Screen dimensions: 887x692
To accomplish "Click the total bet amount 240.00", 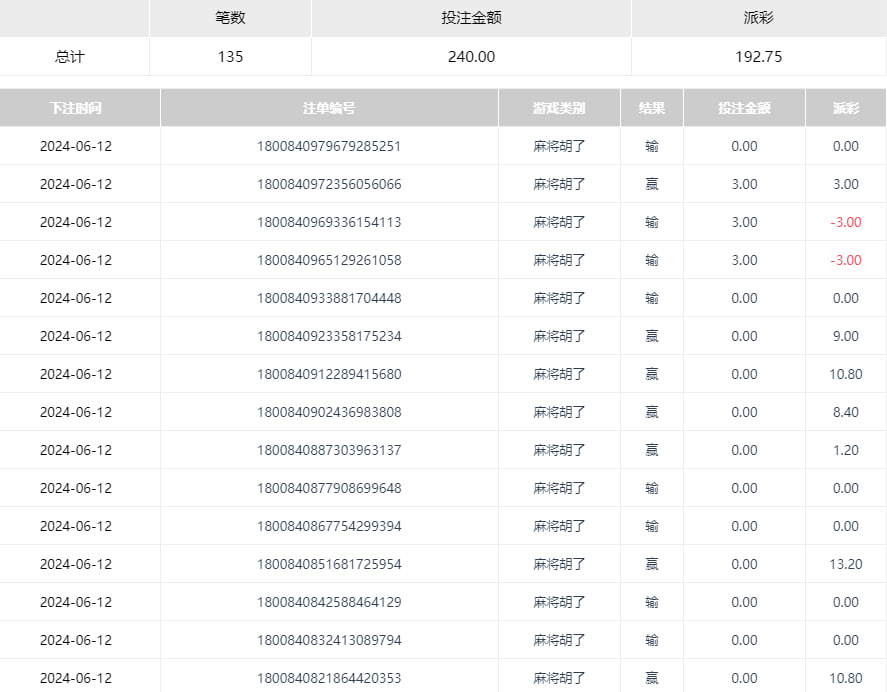I will pos(471,57).
